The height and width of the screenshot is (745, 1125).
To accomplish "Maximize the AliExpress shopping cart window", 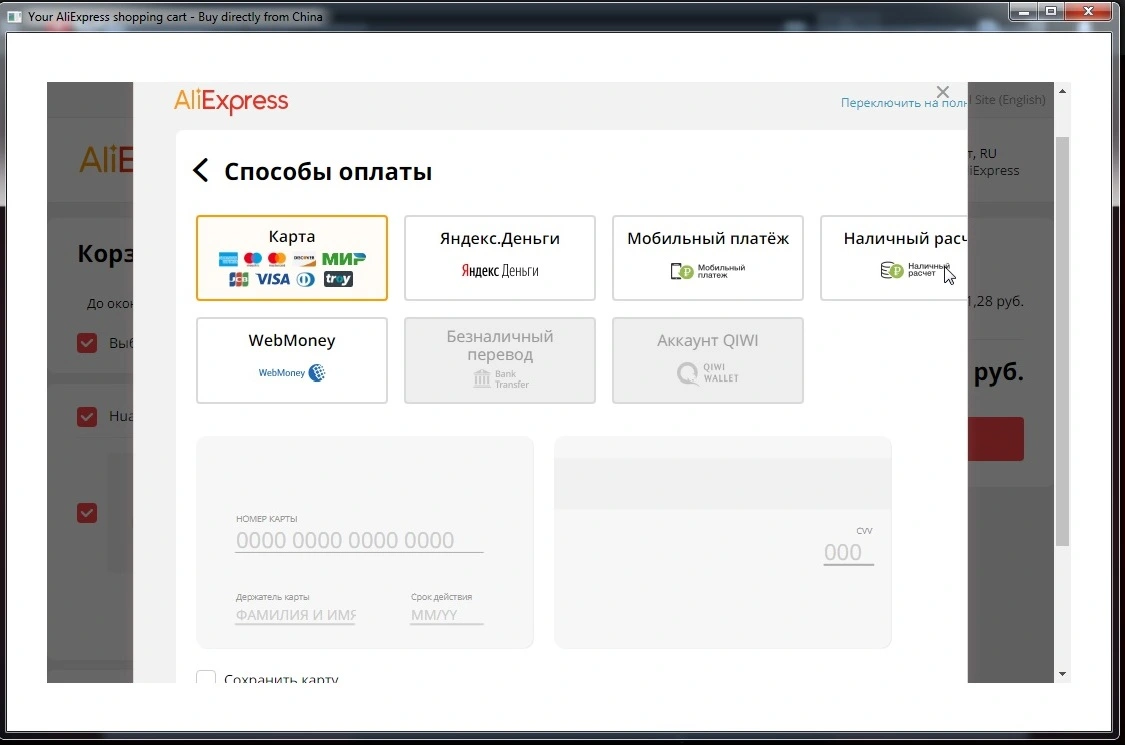I will tap(1051, 11).
